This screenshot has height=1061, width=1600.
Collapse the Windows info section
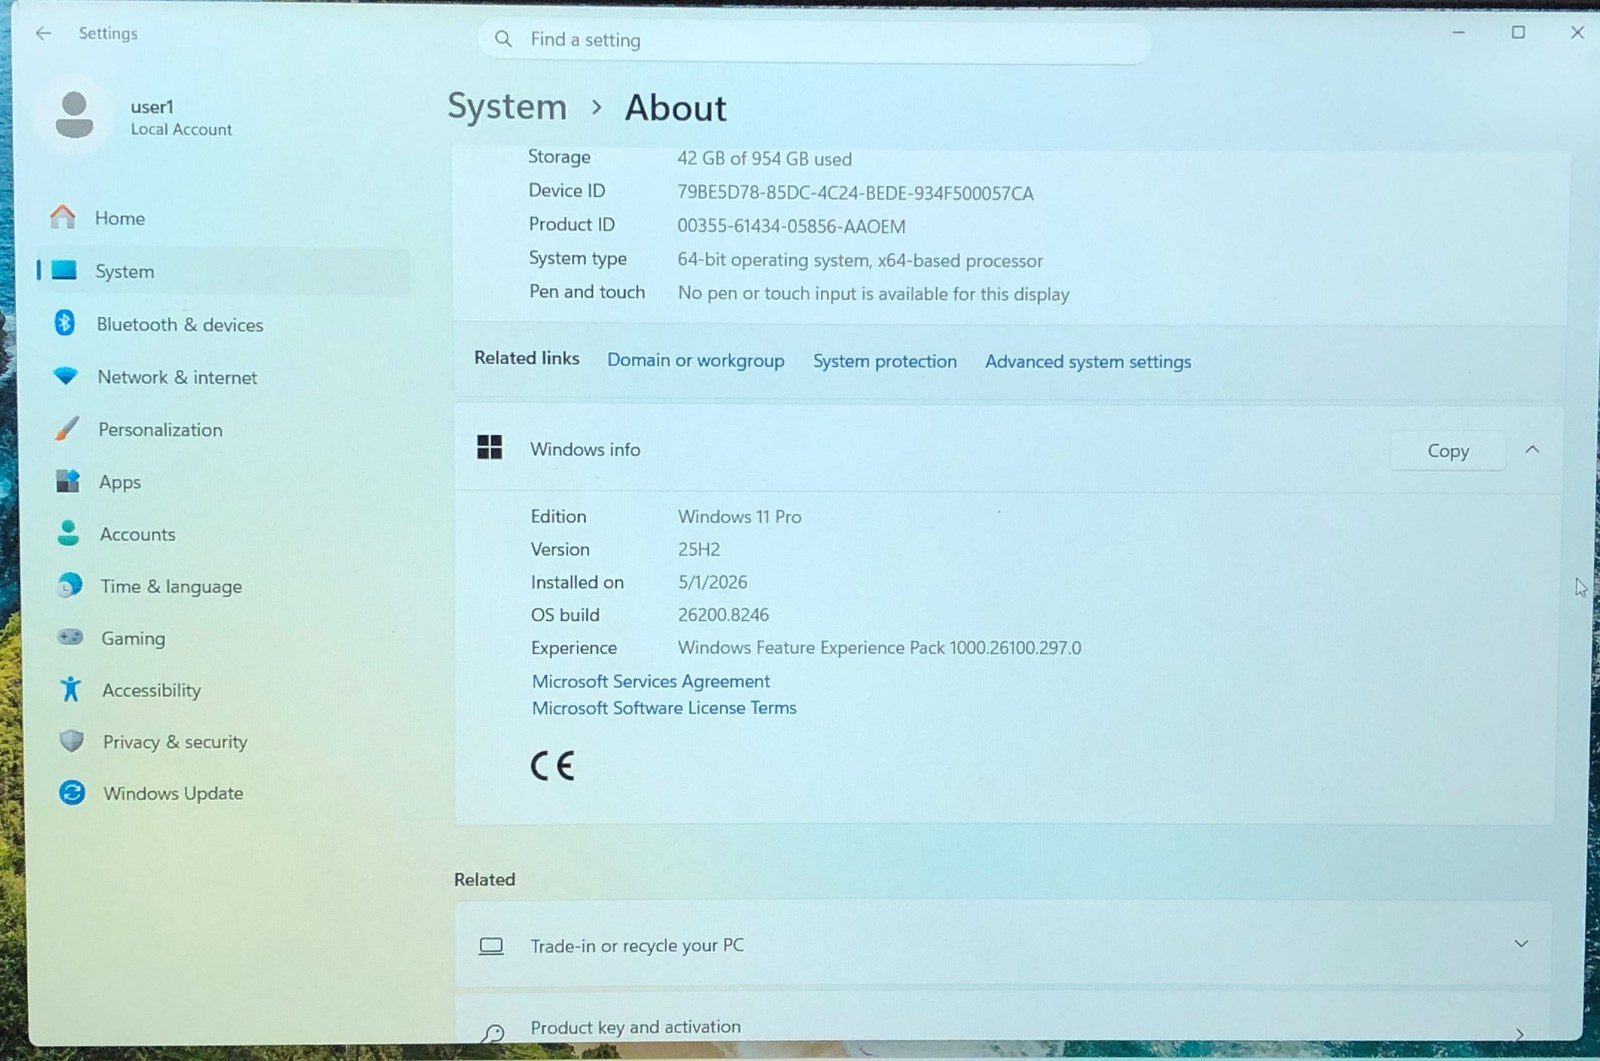pos(1532,450)
